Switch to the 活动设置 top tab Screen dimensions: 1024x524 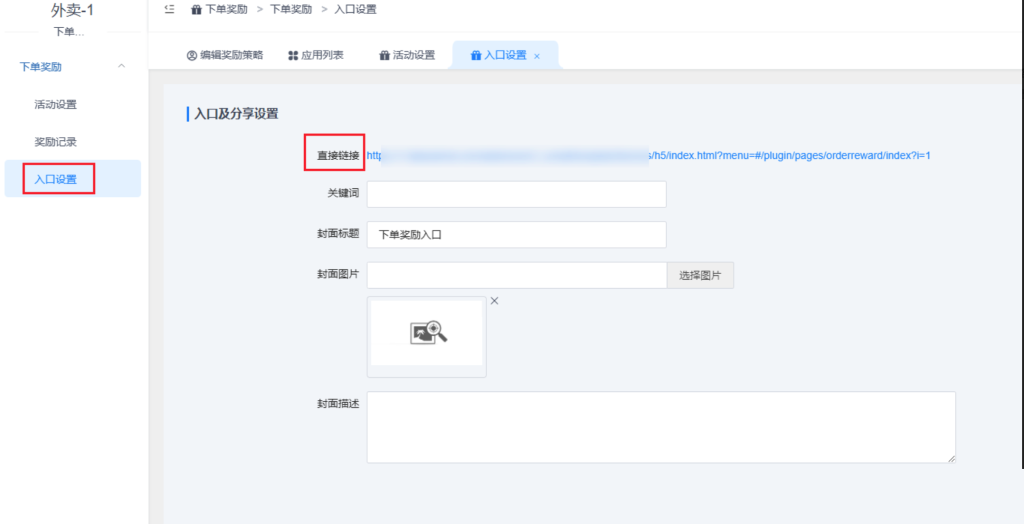(x=407, y=55)
